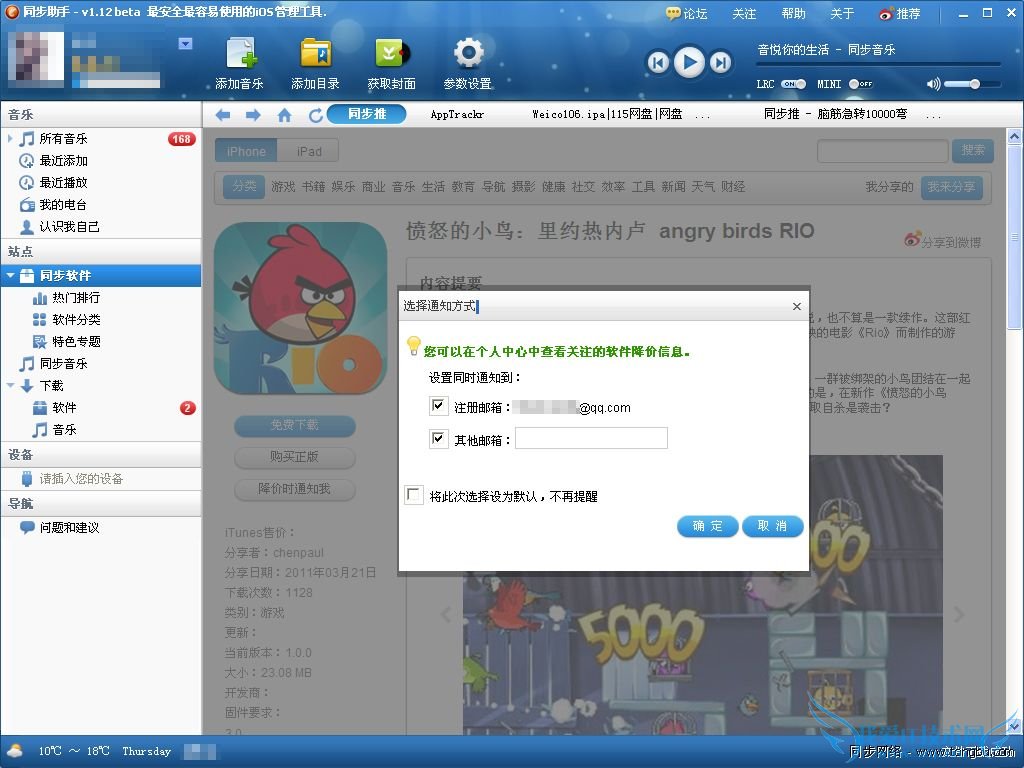Go back with the left arrow
The width and height of the screenshot is (1024, 768).
point(223,115)
